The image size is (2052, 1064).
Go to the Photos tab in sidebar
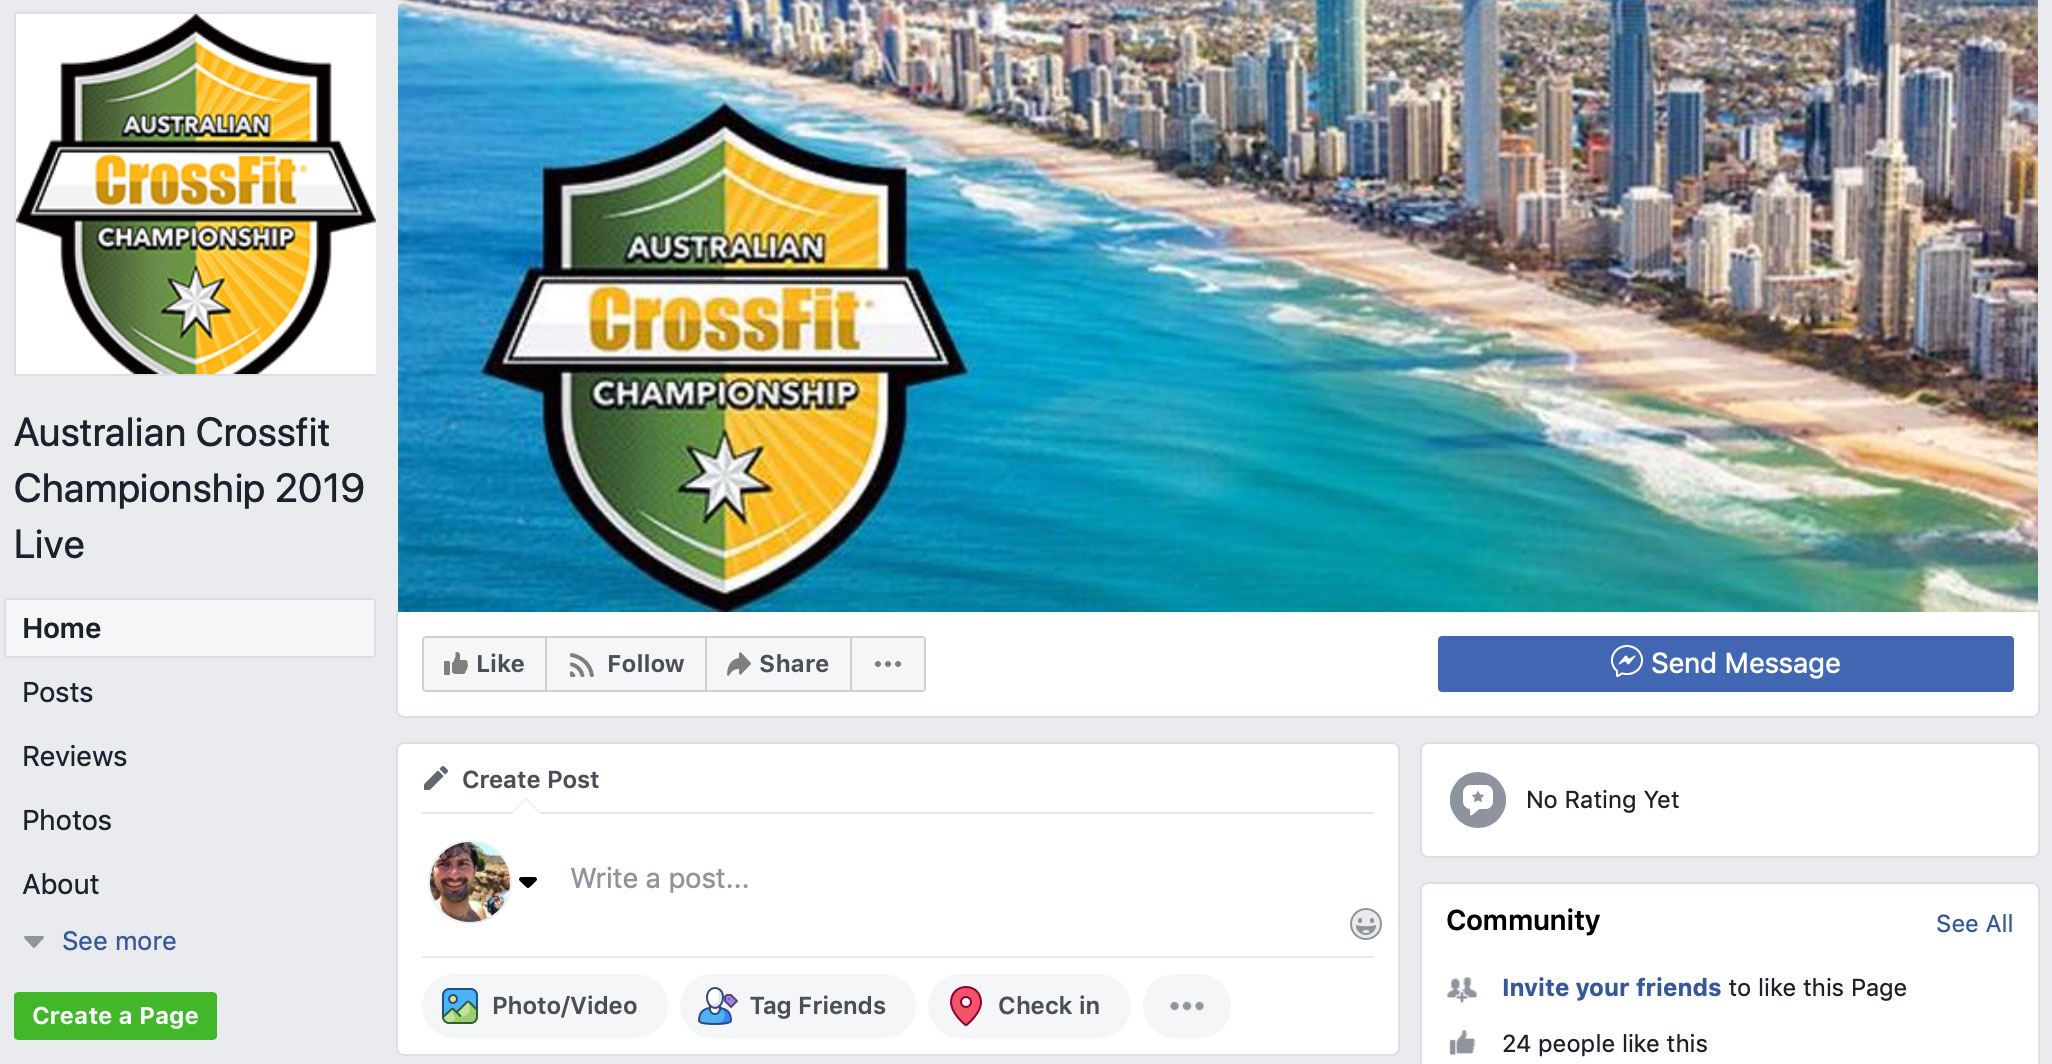coord(67,820)
